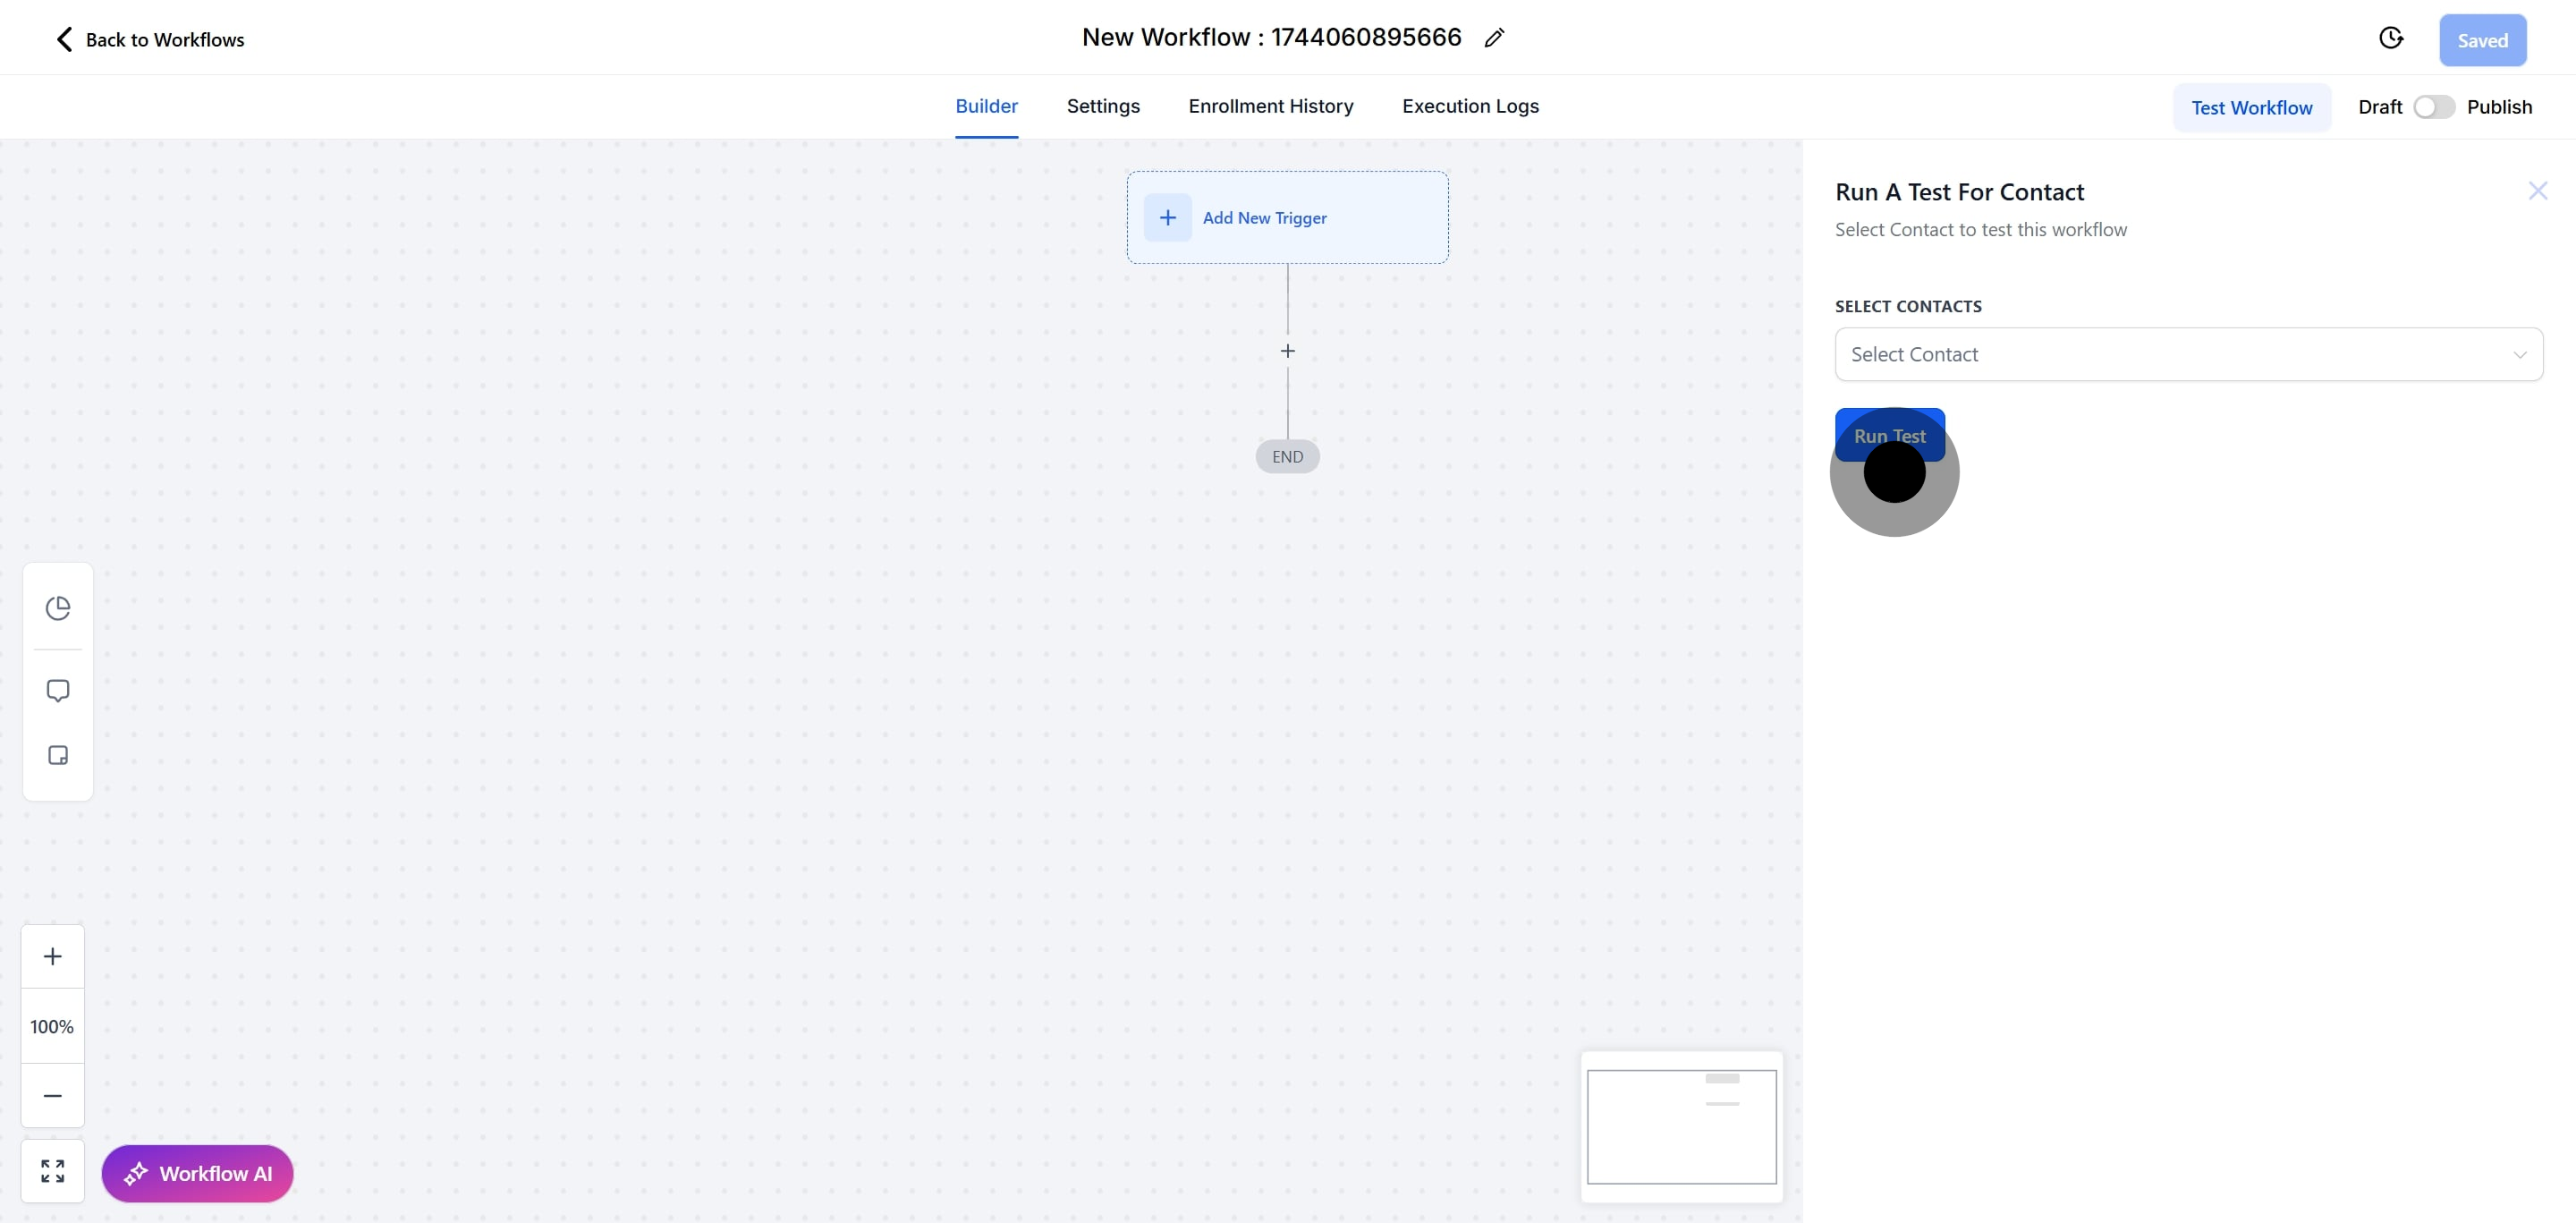Click the dropdown chevron in Select Contact

tap(2519, 355)
